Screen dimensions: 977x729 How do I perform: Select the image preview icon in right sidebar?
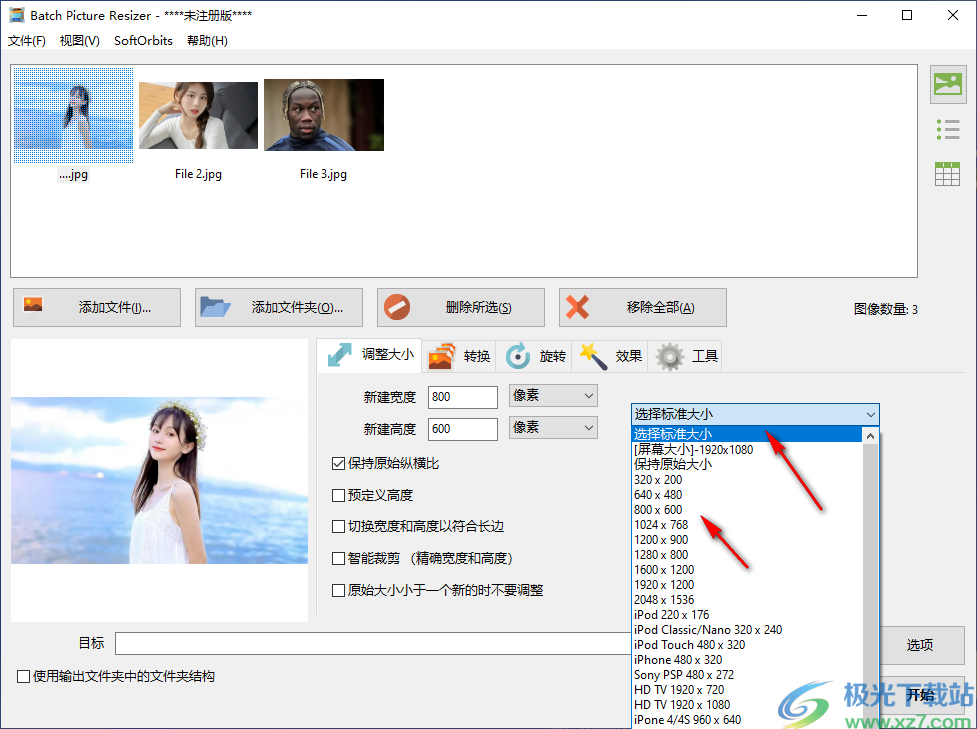pyautogui.click(x=947, y=85)
